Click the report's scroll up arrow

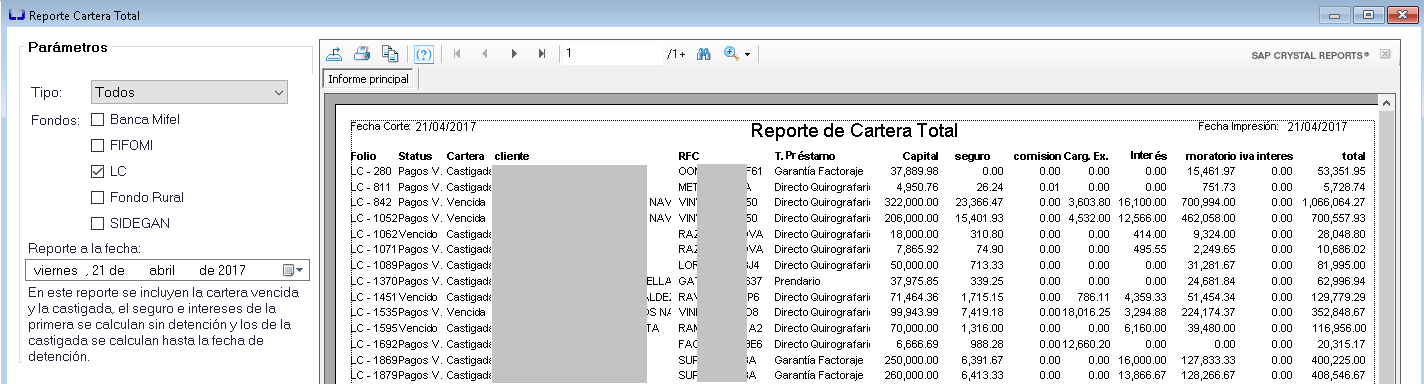coord(1387,103)
